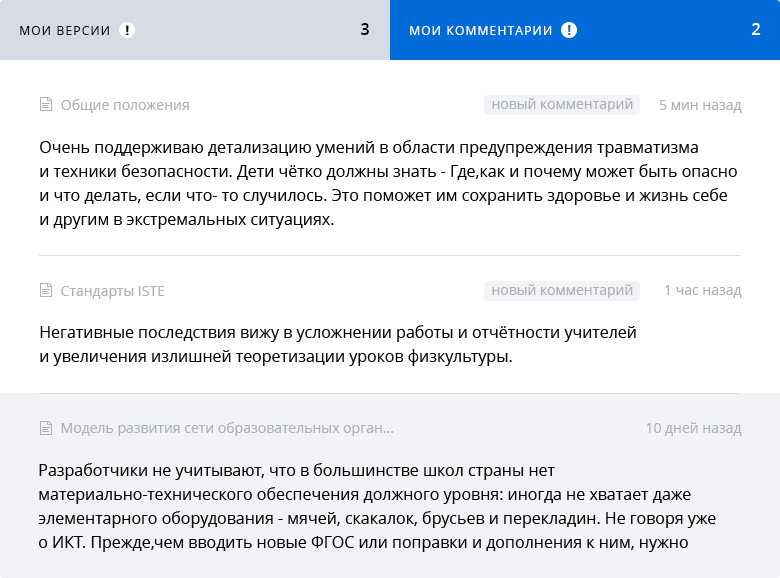This screenshot has height=578, width=780.
Task: Select the Мои комментарии tab
Action: click(x=585, y=30)
